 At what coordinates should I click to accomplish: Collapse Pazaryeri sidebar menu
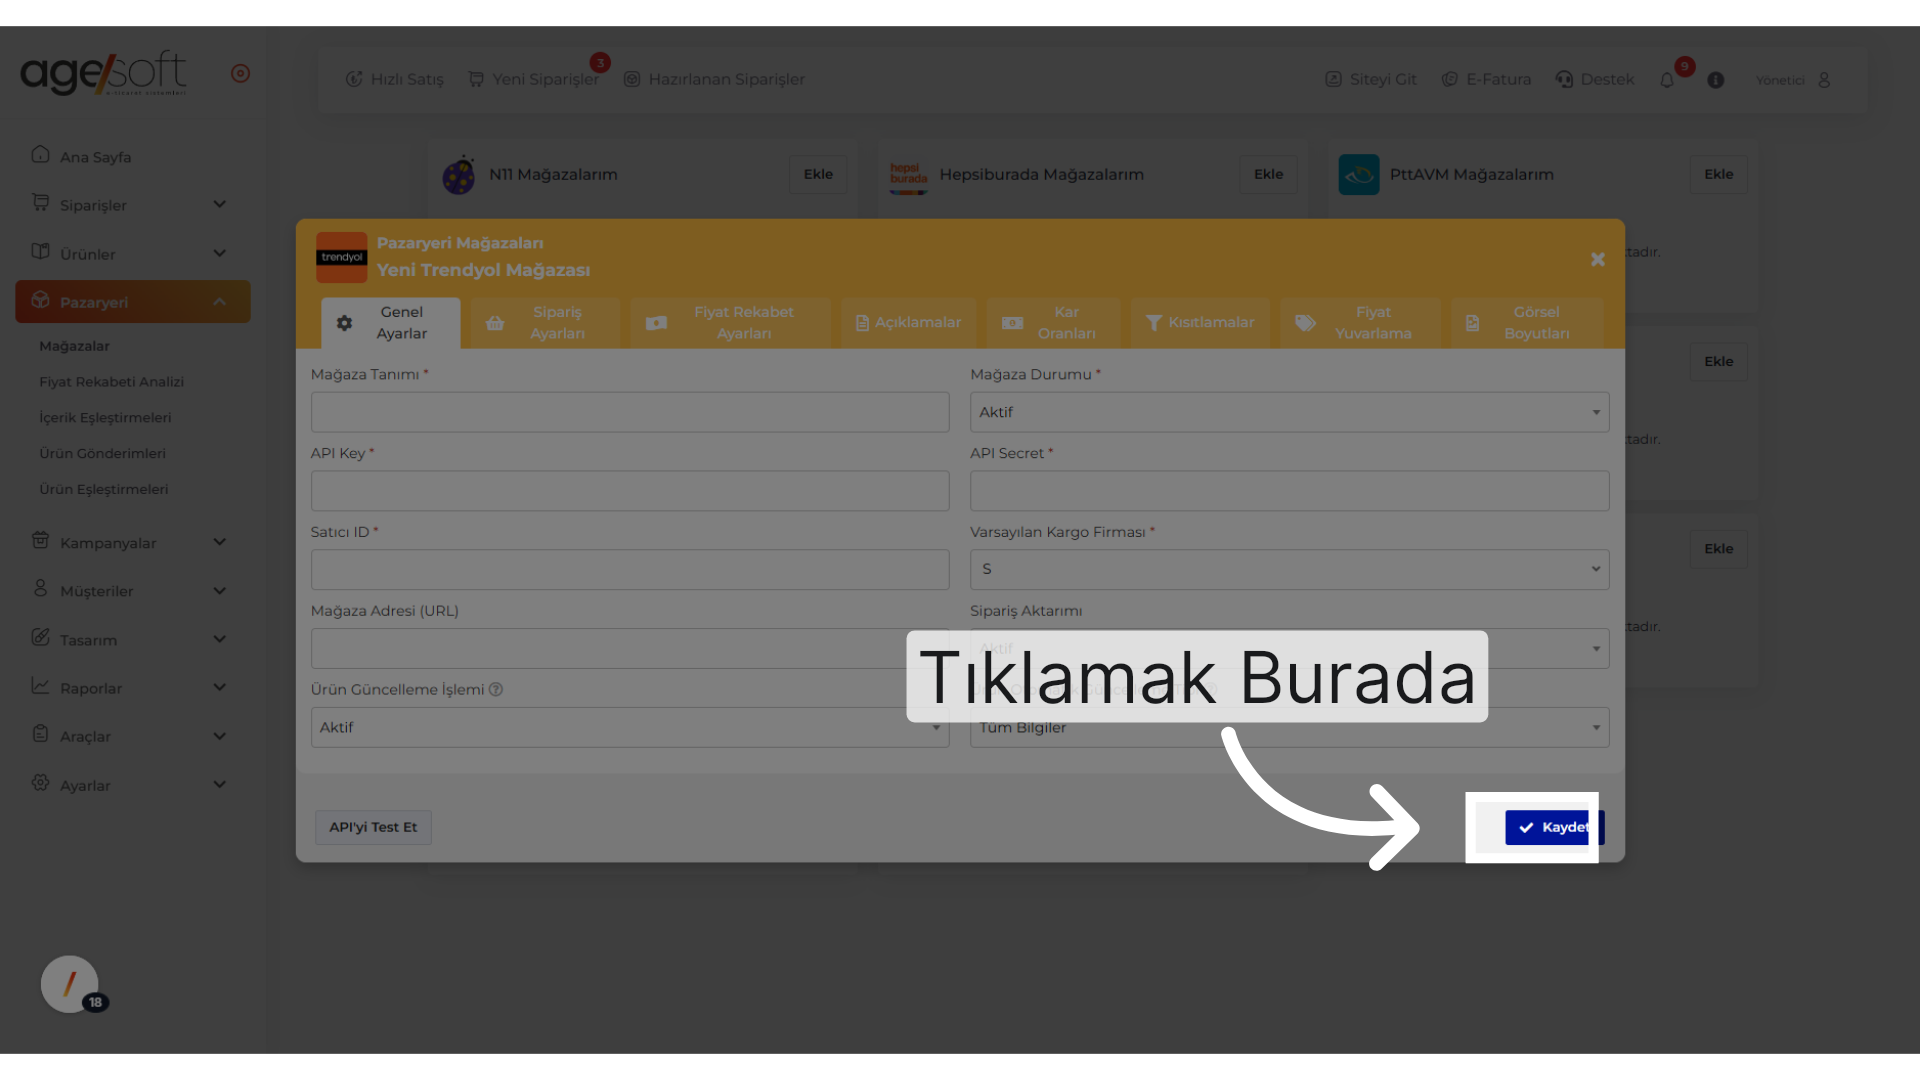(133, 302)
